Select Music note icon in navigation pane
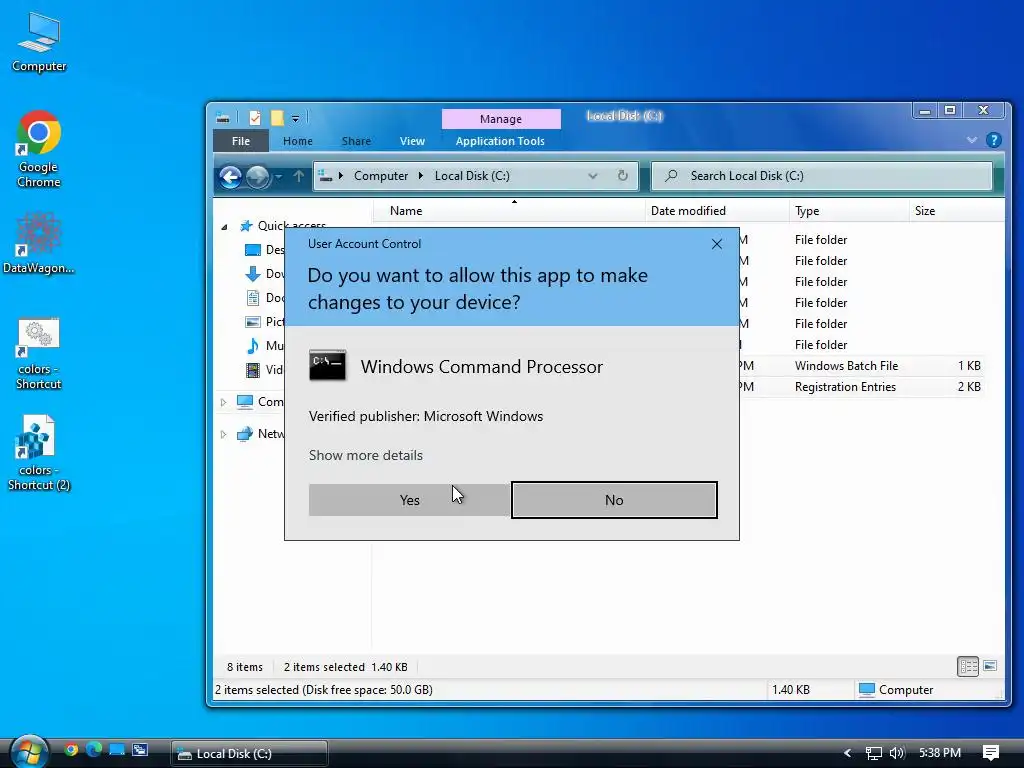Screen dimensions: 1024x768 (x=253, y=345)
